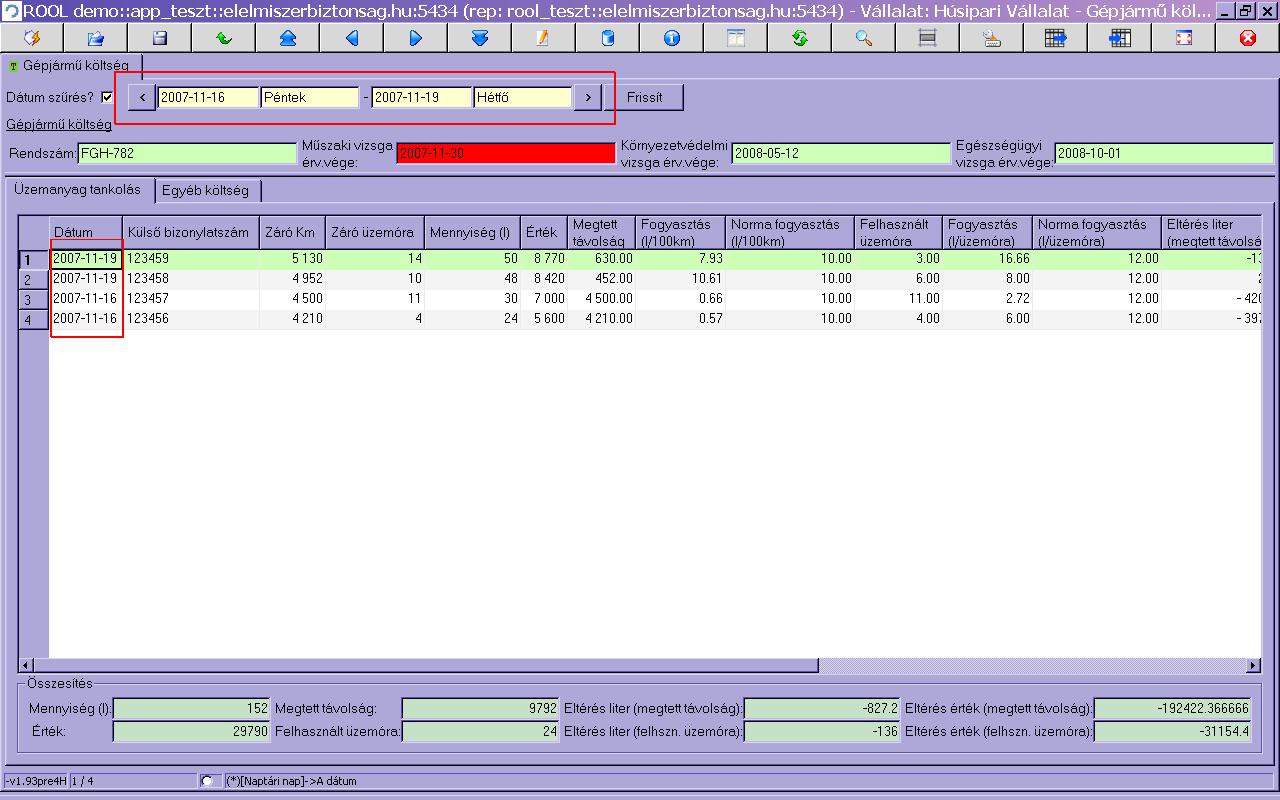Click the green refresh arrows icon
This screenshot has height=800, width=1280.
(800, 38)
